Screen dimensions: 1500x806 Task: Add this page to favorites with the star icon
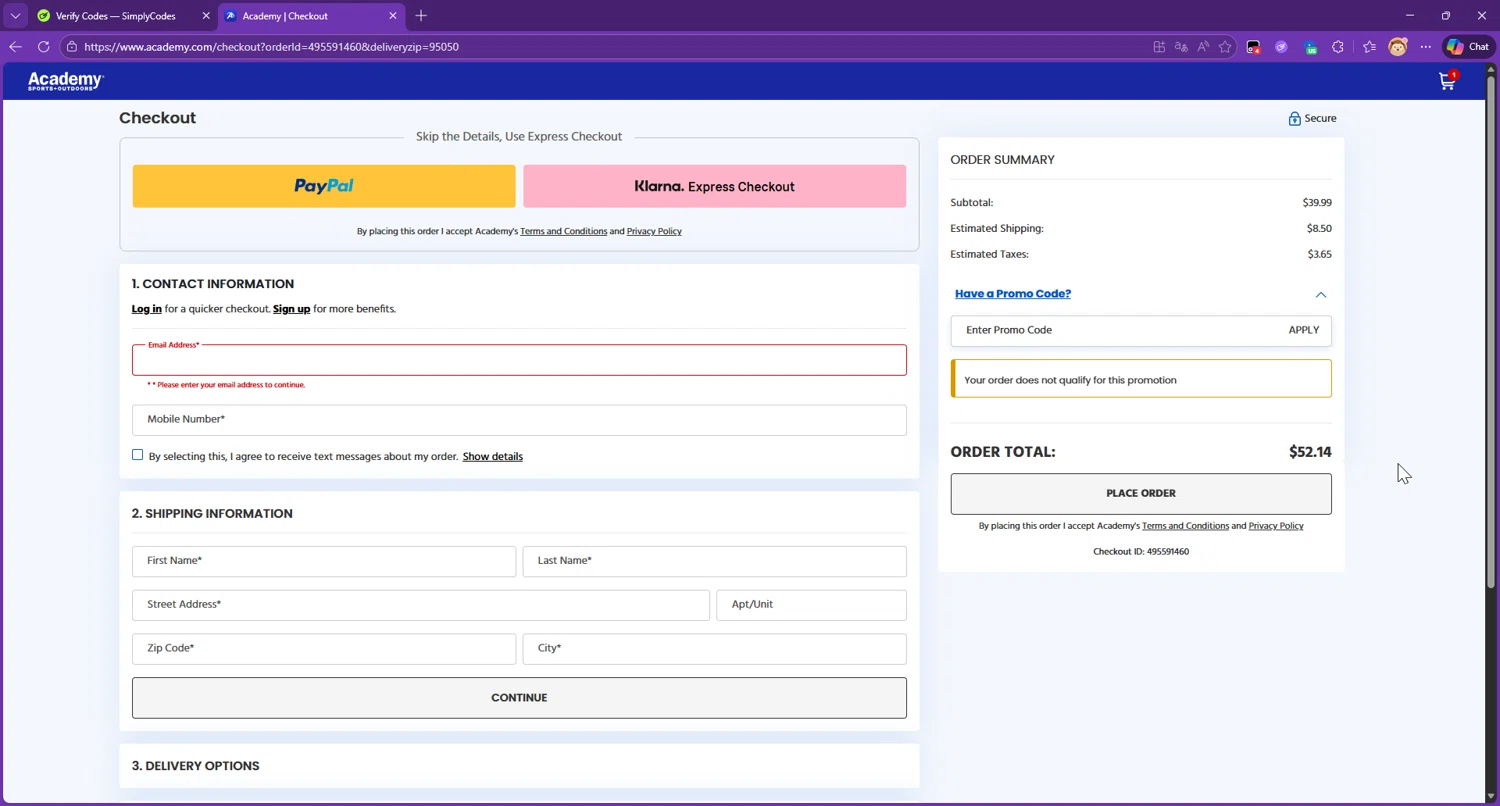click(1225, 47)
